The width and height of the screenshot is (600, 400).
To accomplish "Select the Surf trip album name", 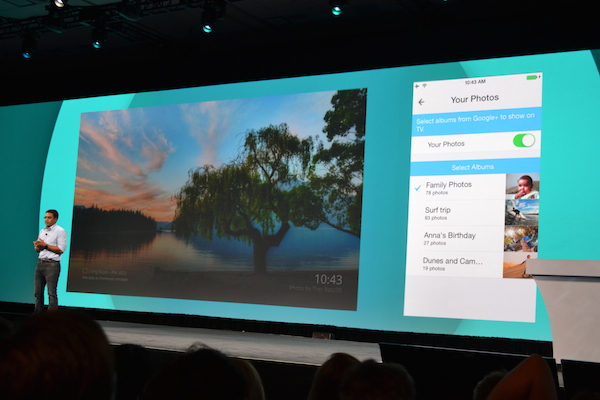I will coord(438,210).
